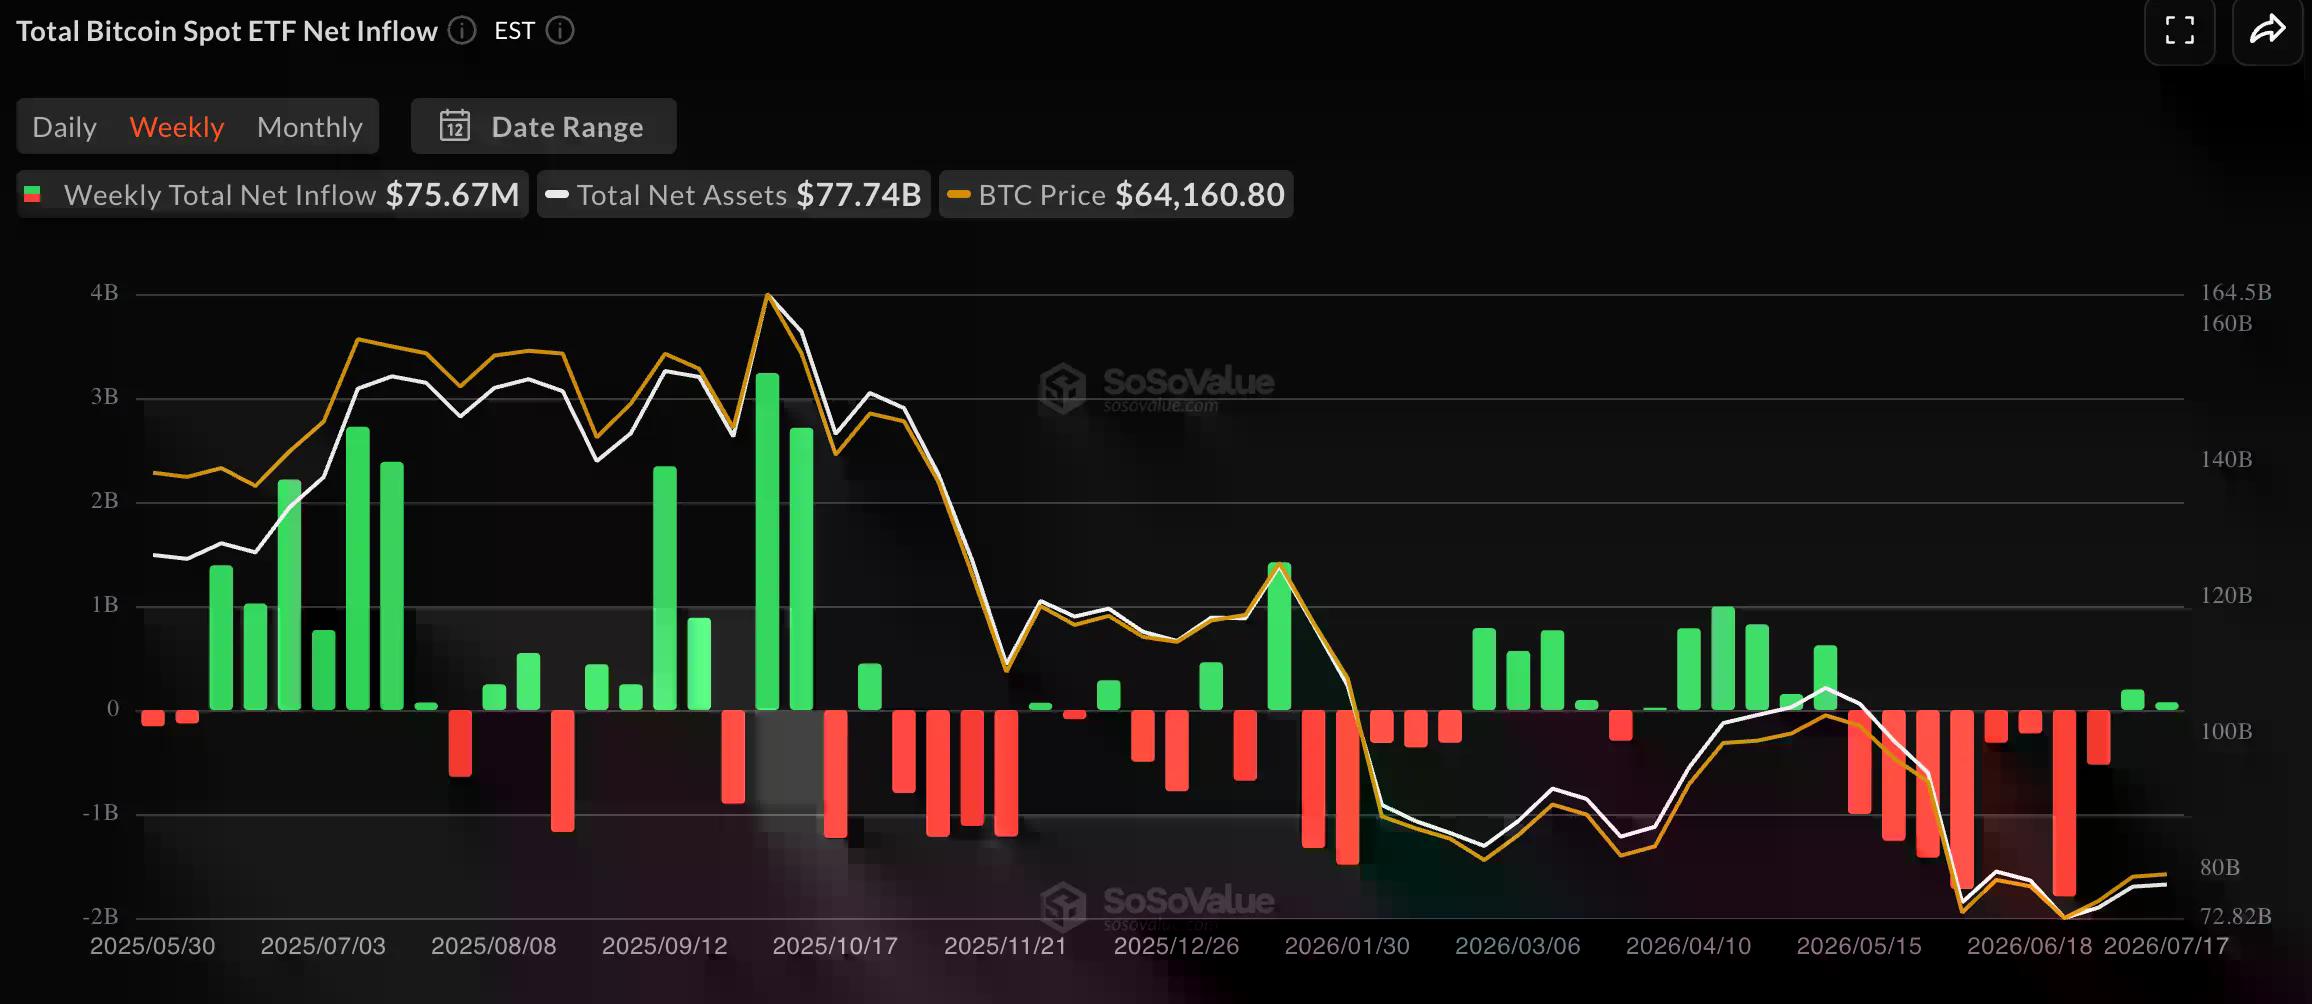Click the $77.74B net assets value
2312x1004 pixels.
859,194
